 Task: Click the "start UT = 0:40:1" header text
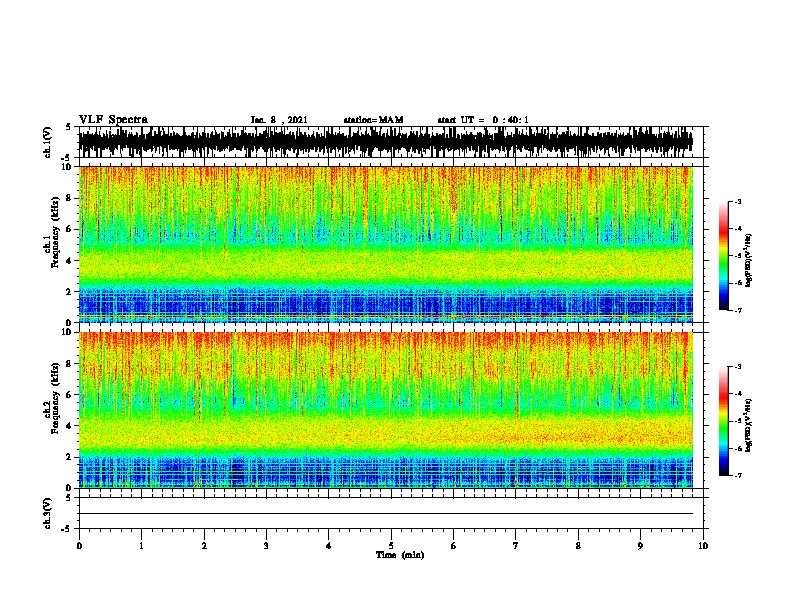483,120
